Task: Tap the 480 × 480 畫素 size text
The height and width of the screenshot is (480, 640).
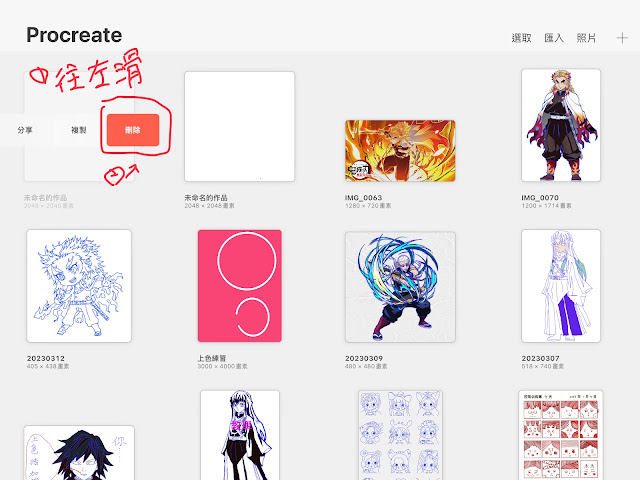Action: coord(366,367)
